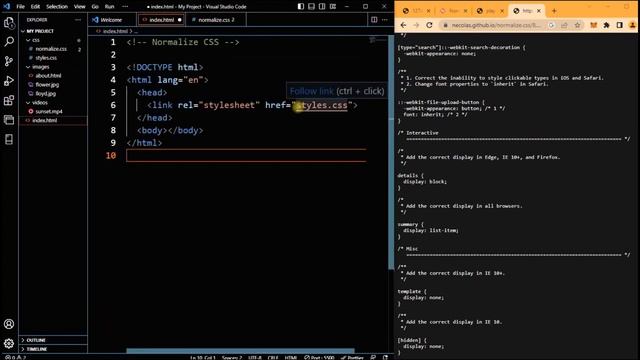Click the split editor icon
This screenshot has height=360, width=640.
[x=374, y=20]
